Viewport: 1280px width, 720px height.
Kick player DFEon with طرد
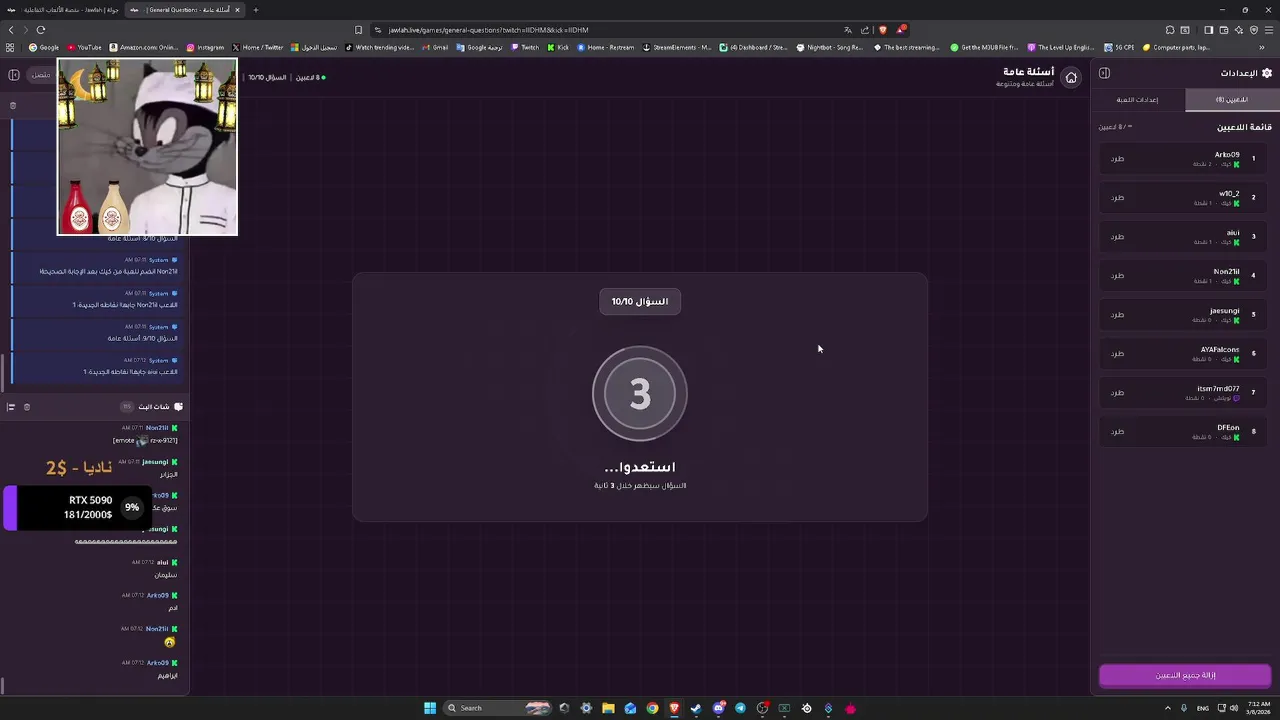tap(1117, 432)
